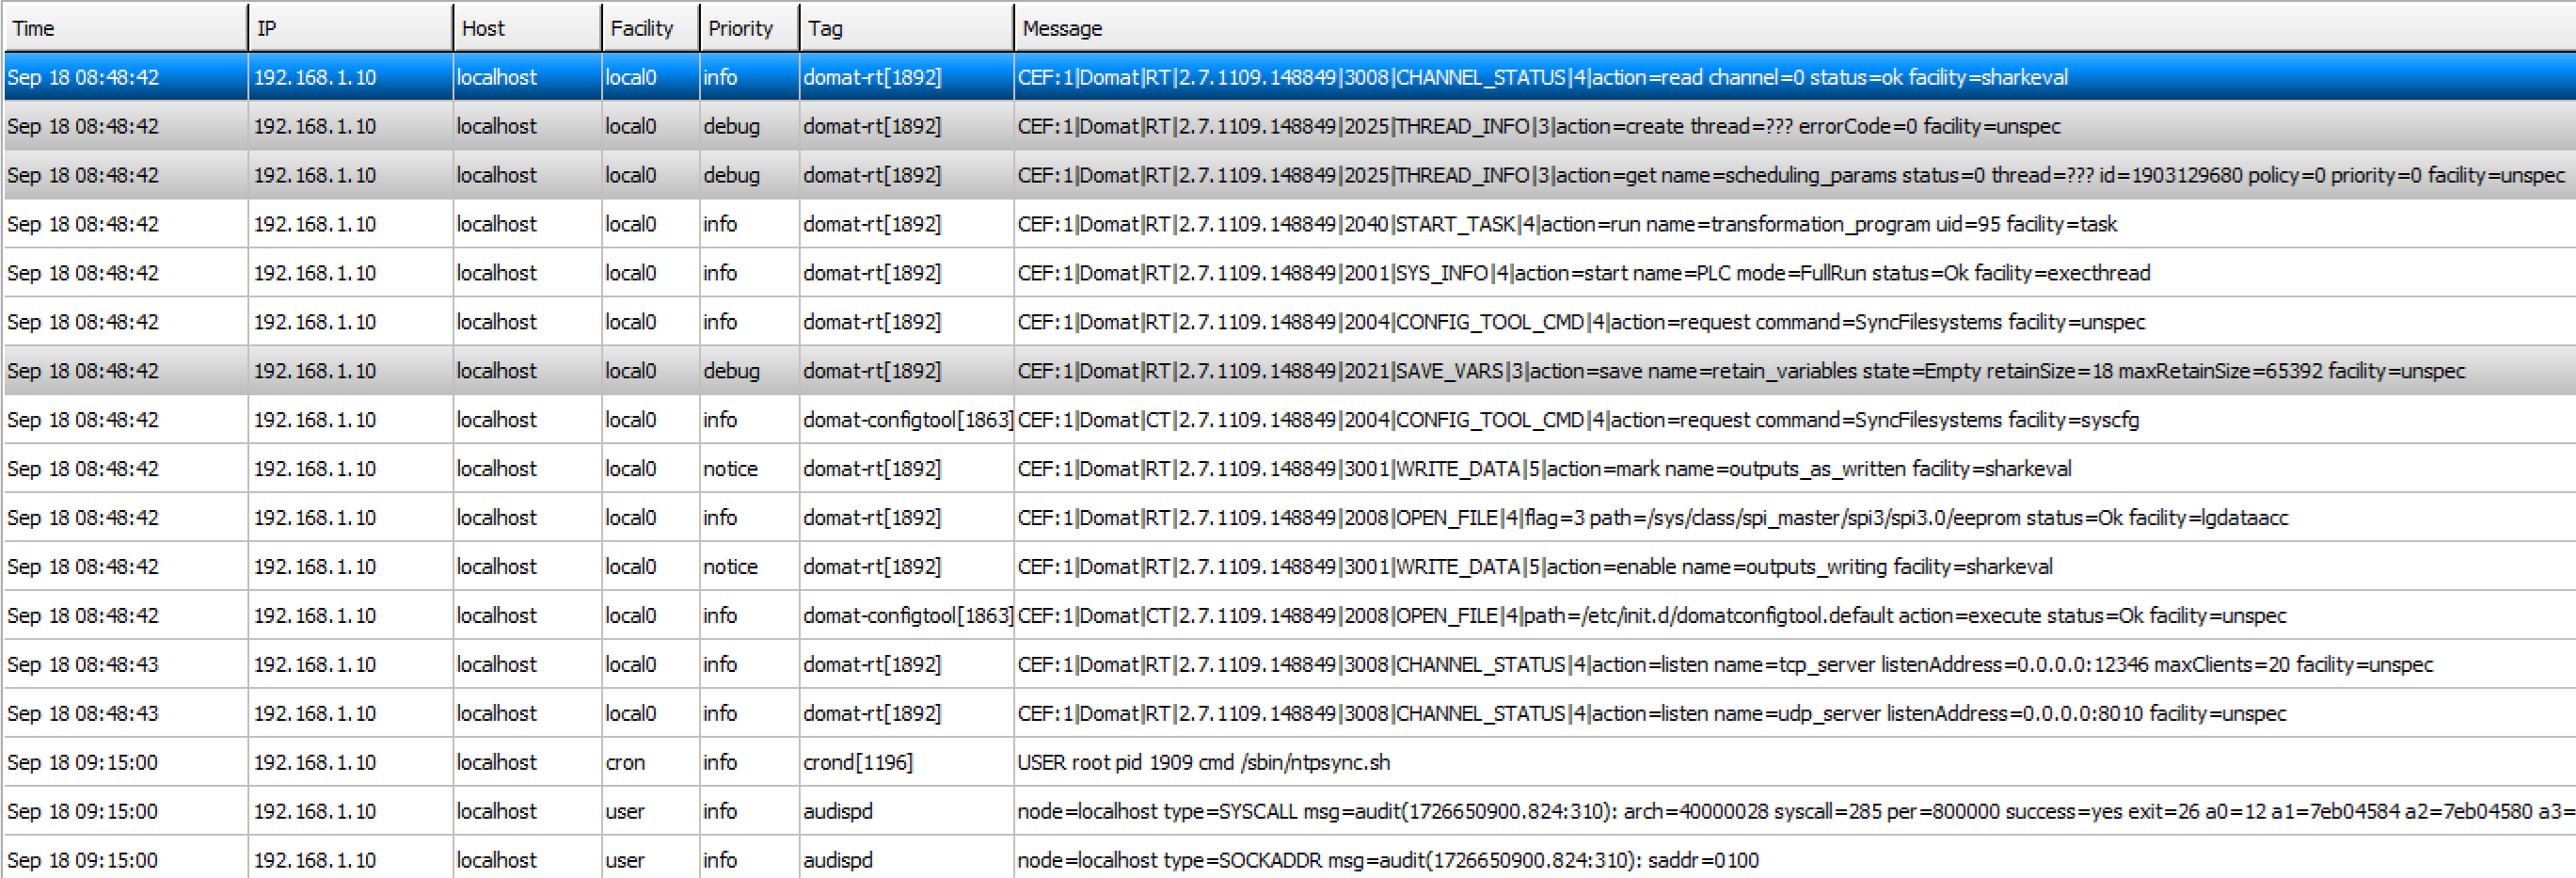Select the OPEN_FILE domatconfigtool.default message

pos(1652,616)
